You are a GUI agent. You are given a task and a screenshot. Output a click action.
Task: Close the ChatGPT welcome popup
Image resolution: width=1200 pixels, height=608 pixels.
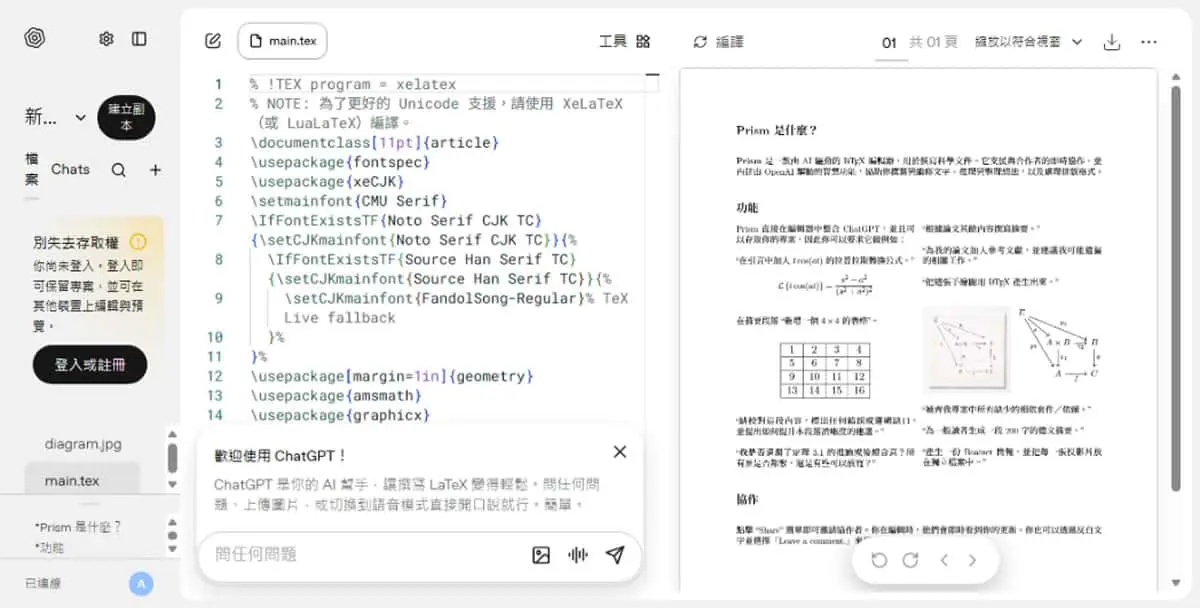point(620,452)
